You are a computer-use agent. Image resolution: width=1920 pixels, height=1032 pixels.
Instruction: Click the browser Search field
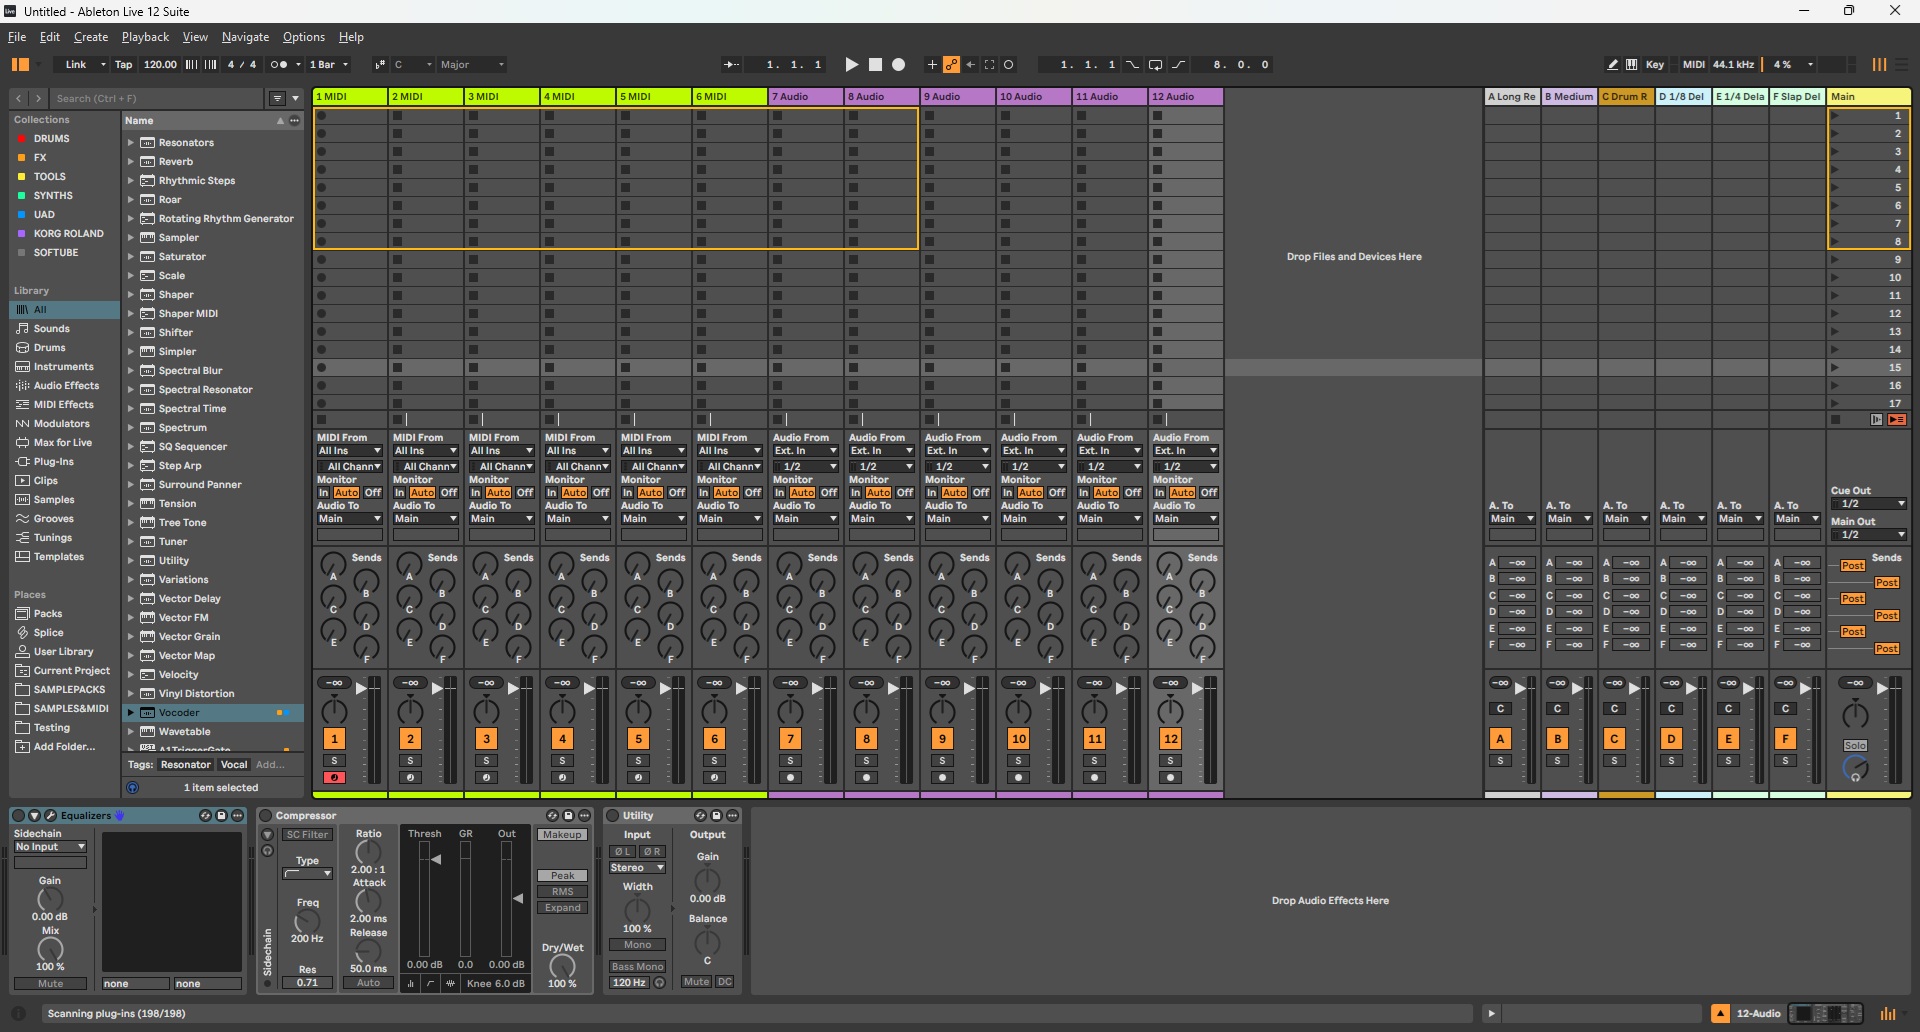158,98
